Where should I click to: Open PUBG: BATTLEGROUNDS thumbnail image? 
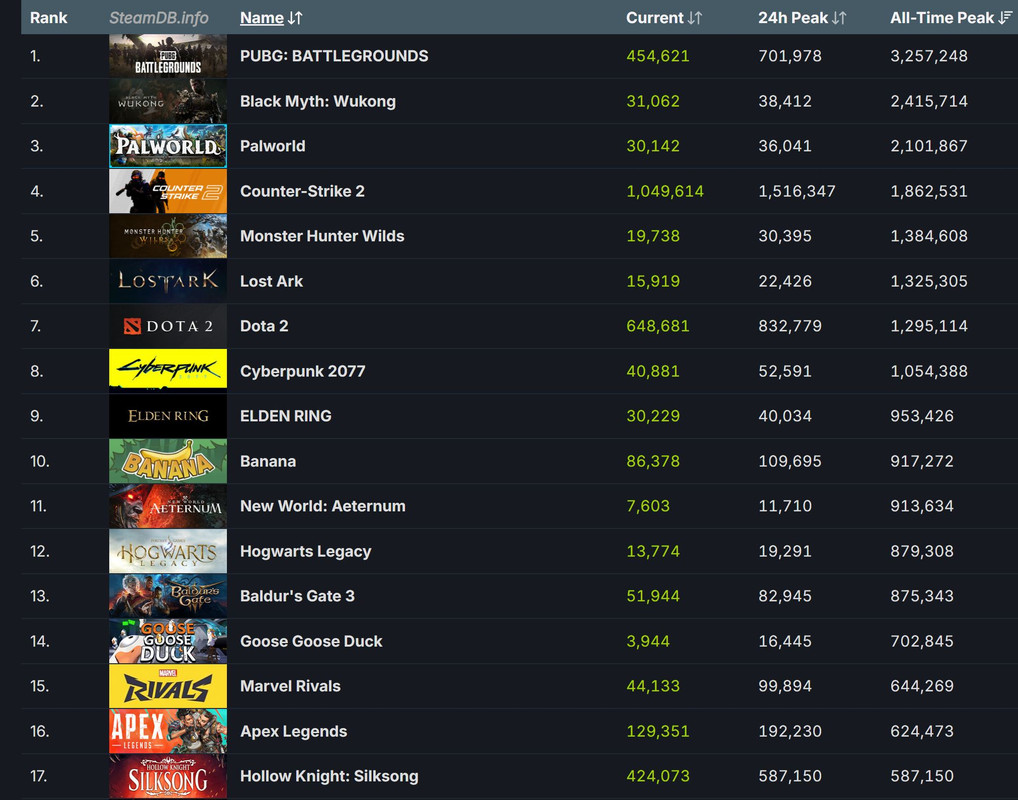pos(168,56)
